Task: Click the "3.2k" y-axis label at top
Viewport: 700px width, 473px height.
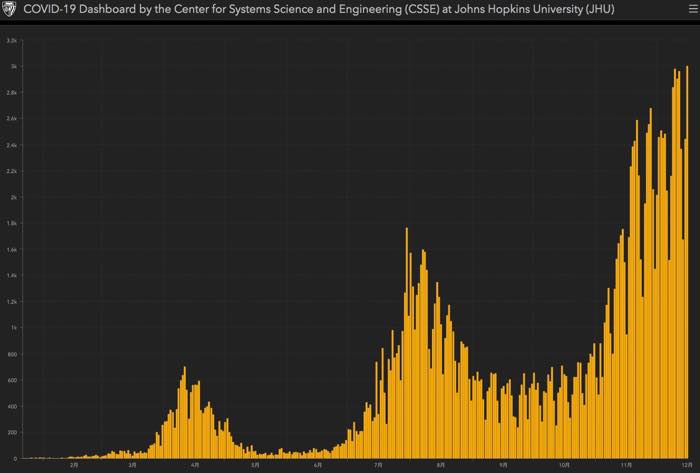Action: [x=12, y=41]
